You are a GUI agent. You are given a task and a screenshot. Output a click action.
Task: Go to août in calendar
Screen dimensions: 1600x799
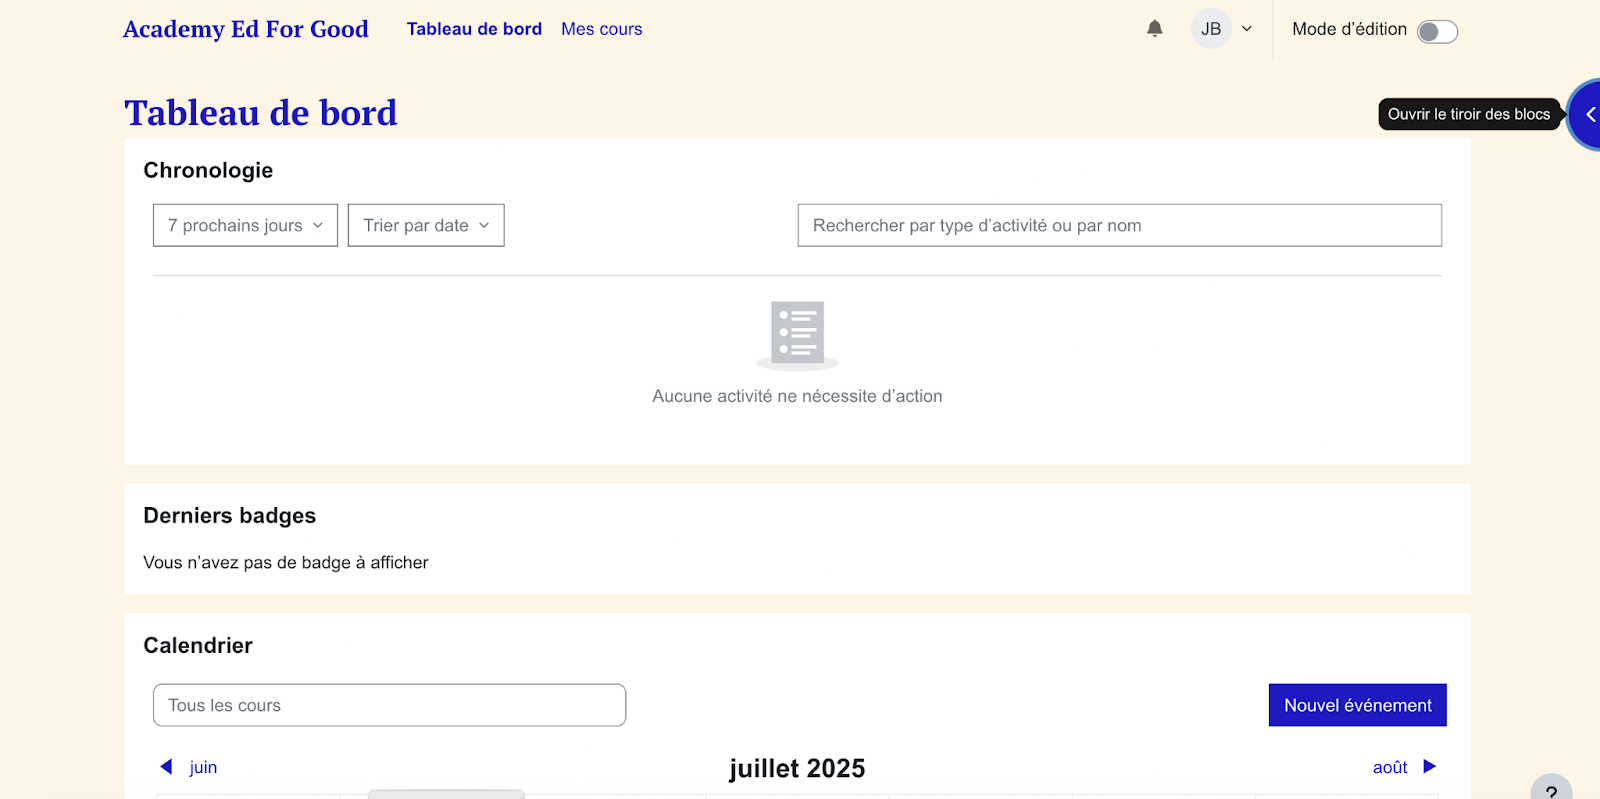(1390, 767)
